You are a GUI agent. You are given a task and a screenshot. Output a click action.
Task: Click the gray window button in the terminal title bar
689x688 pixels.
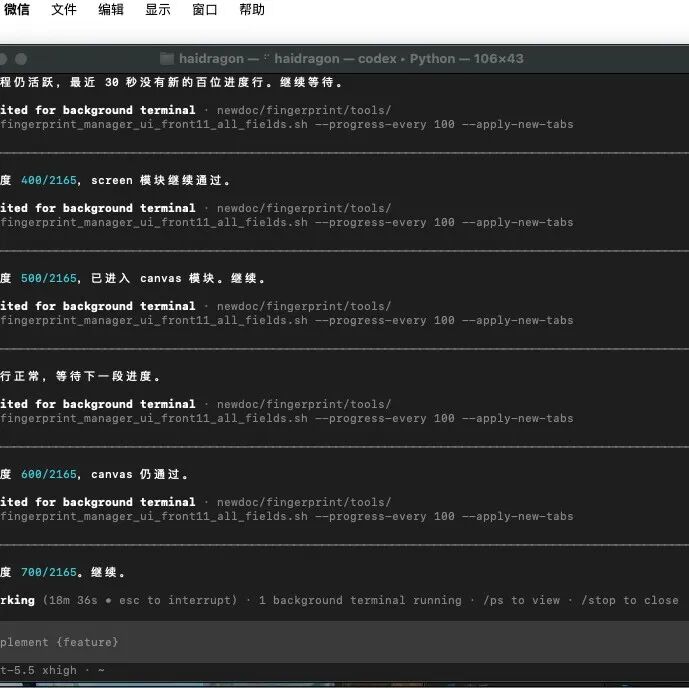click(21, 58)
